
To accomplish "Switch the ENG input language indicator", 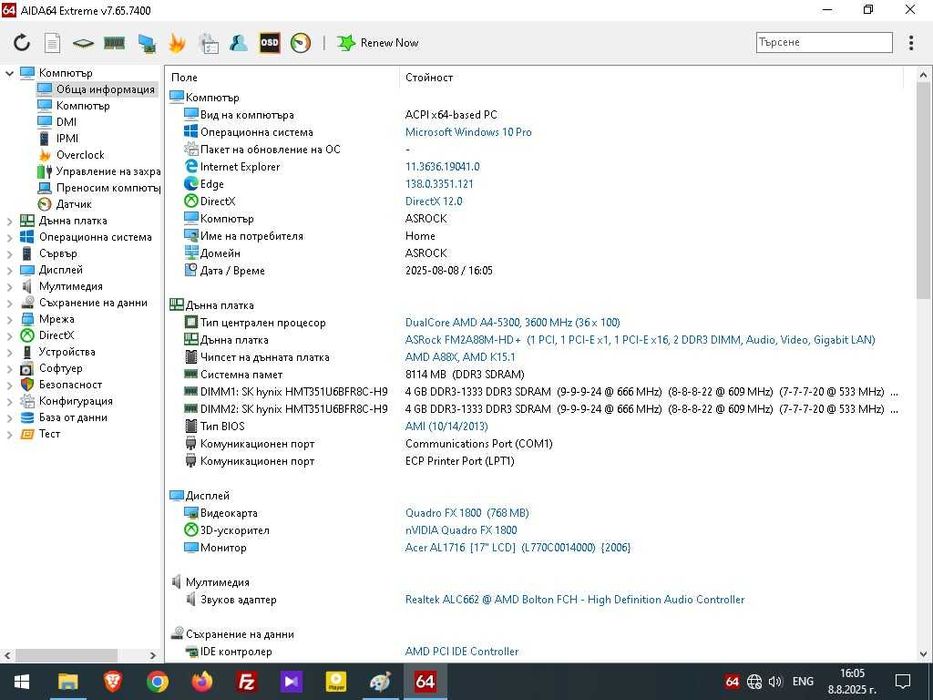I will tap(803, 682).
